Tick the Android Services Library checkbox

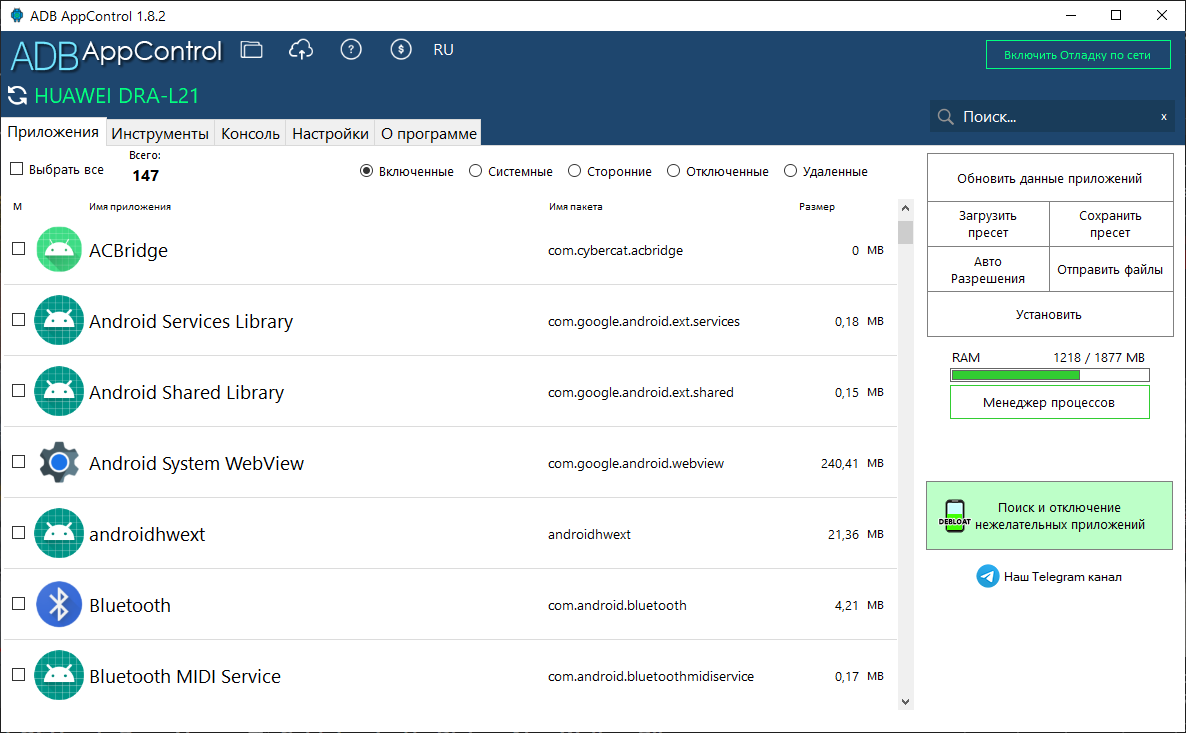tap(19, 319)
